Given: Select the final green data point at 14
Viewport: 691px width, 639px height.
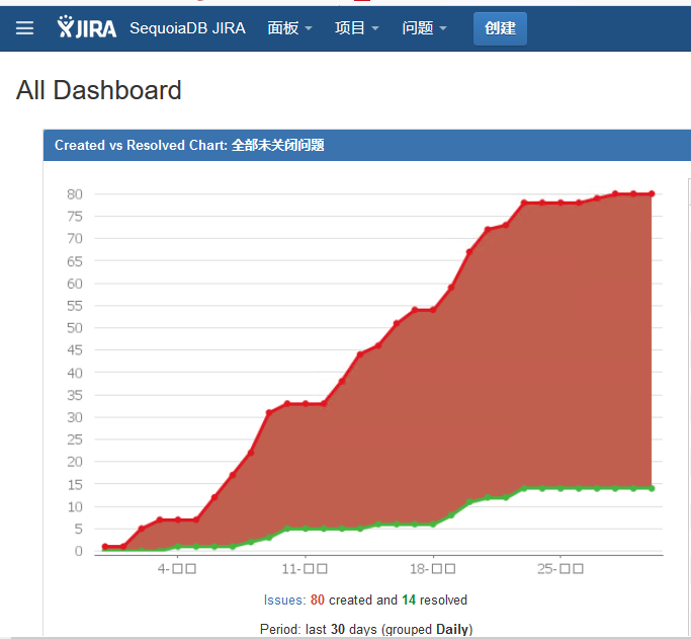Looking at the screenshot, I should pos(651,488).
